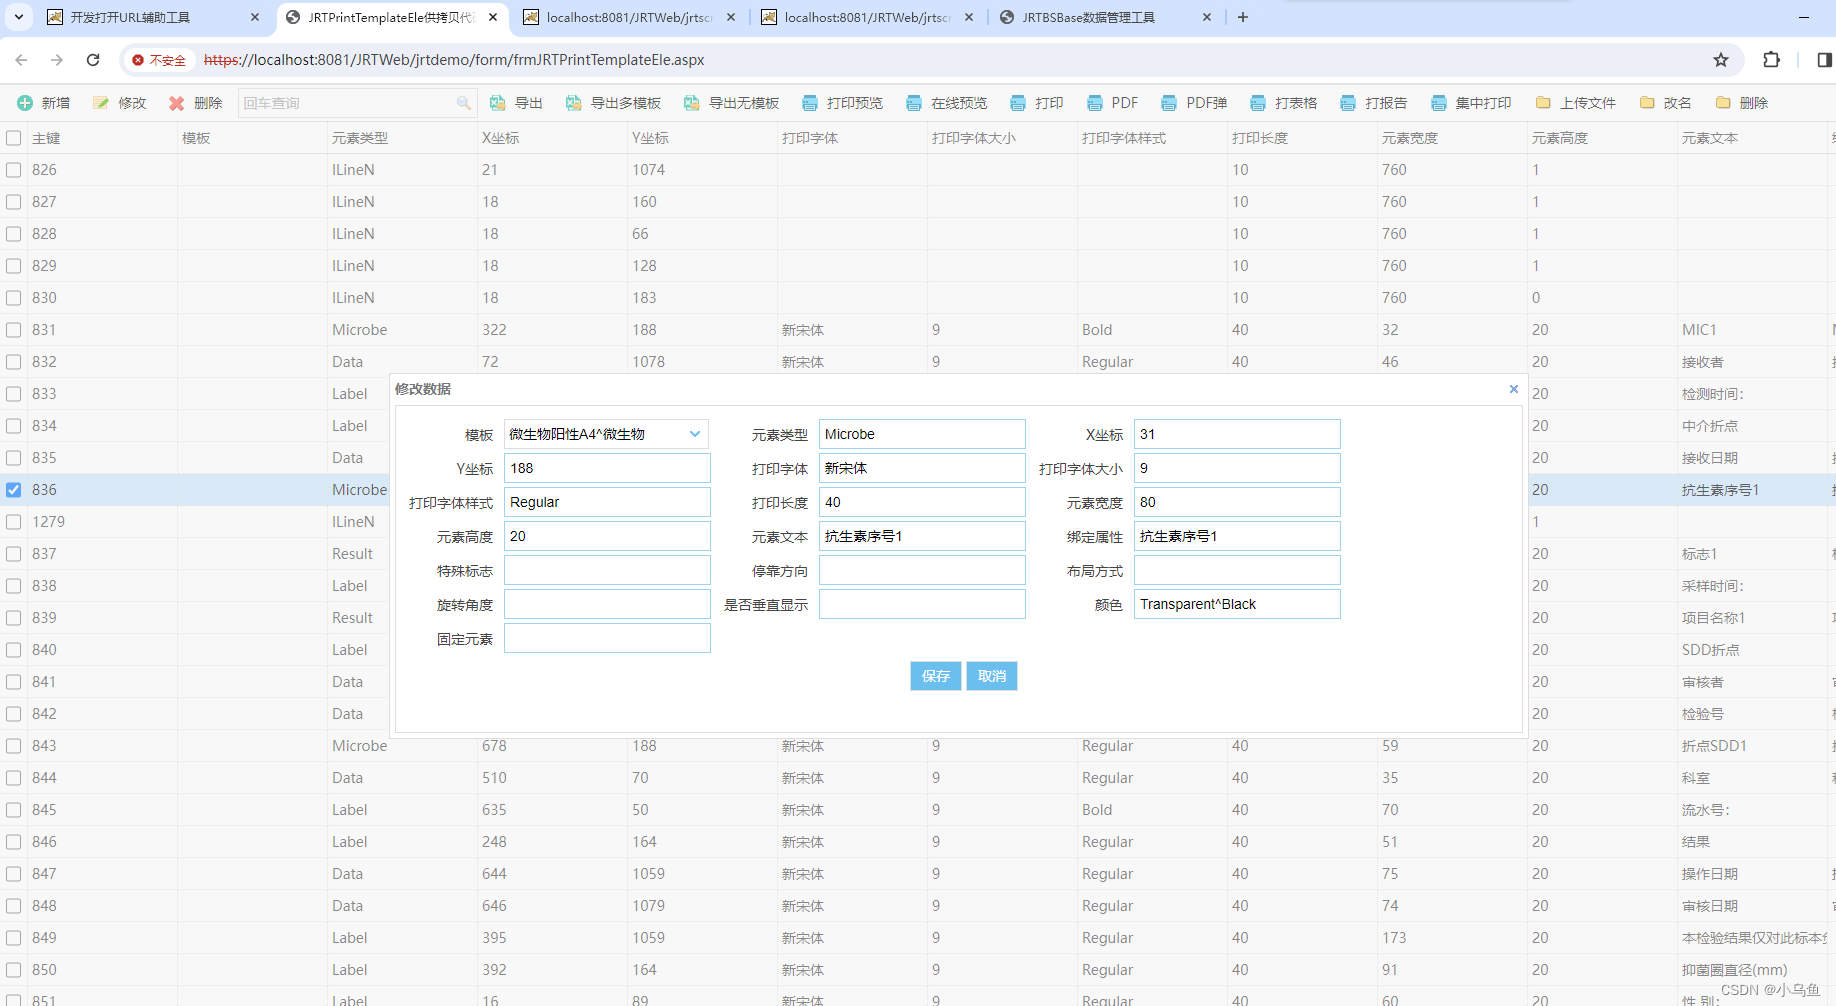Open a new browser tab with plus
1836x1006 pixels.
[1243, 17]
